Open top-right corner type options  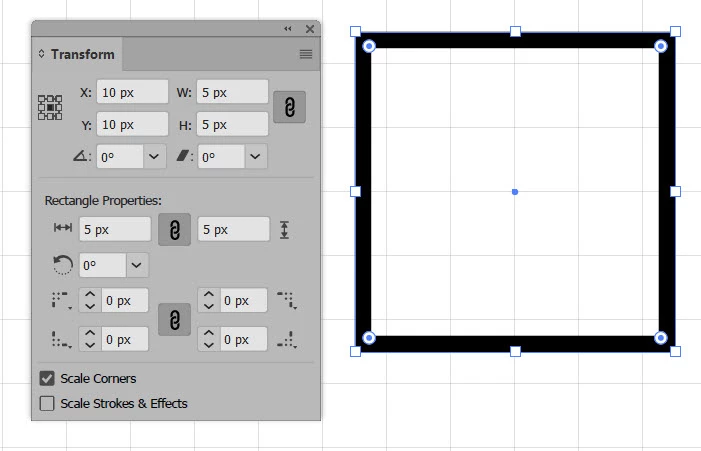coord(287,300)
